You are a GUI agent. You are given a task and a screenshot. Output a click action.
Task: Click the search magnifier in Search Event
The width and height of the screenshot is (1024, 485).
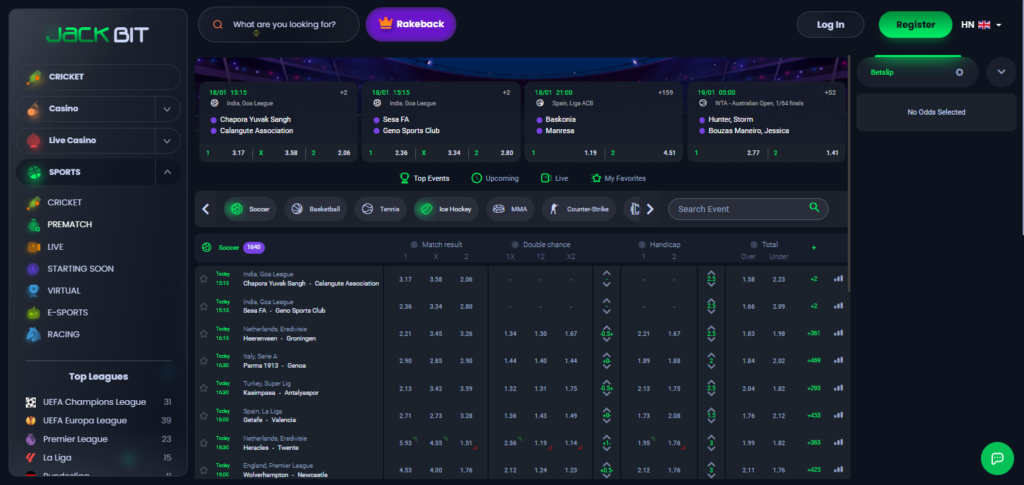[x=815, y=208]
